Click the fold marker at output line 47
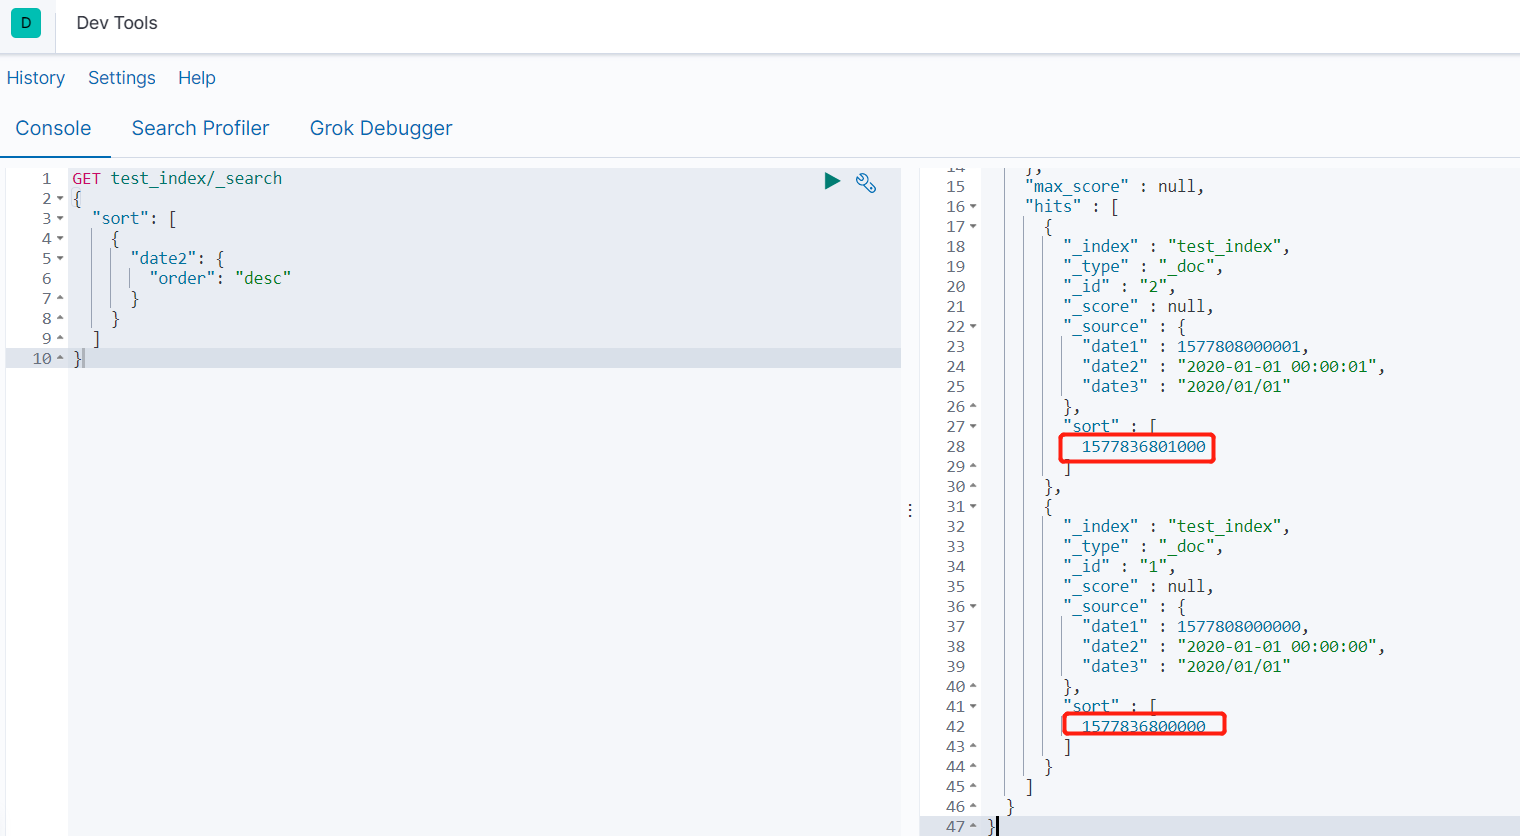 pyautogui.click(x=973, y=826)
